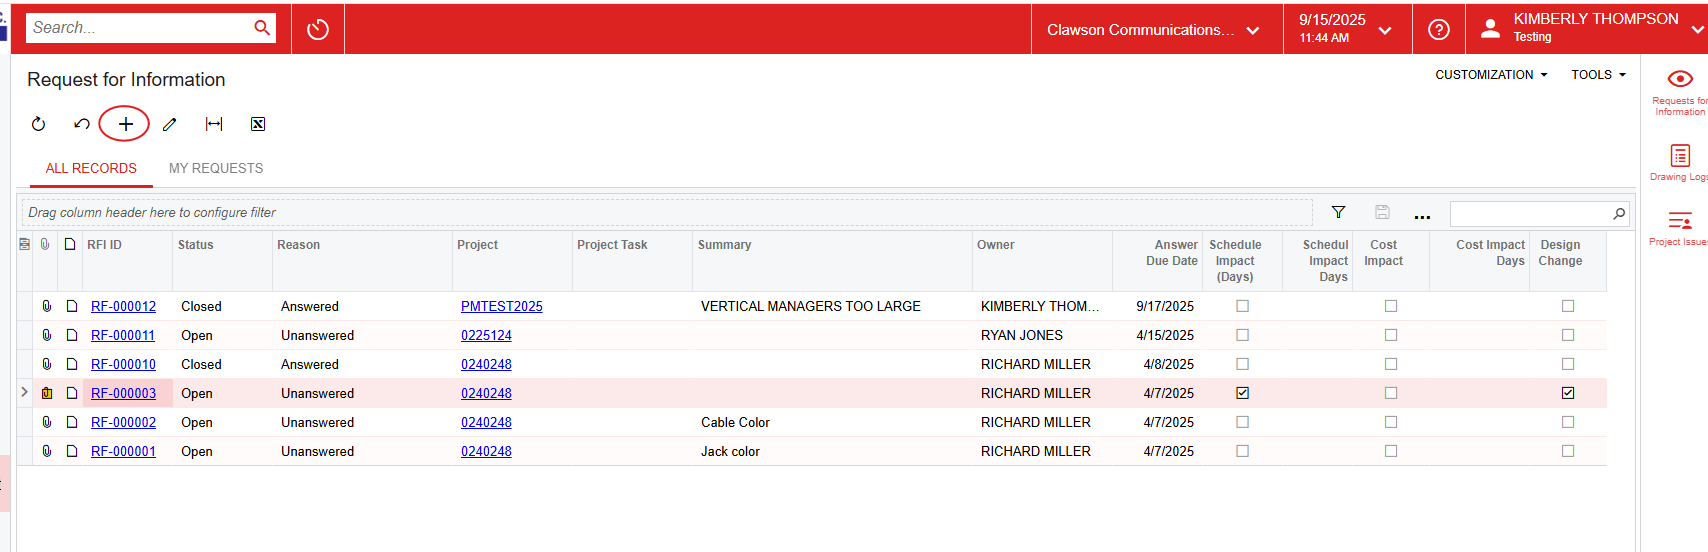This screenshot has height=552, width=1708.
Task: Expand the Customization dropdown menu
Action: [1490, 75]
